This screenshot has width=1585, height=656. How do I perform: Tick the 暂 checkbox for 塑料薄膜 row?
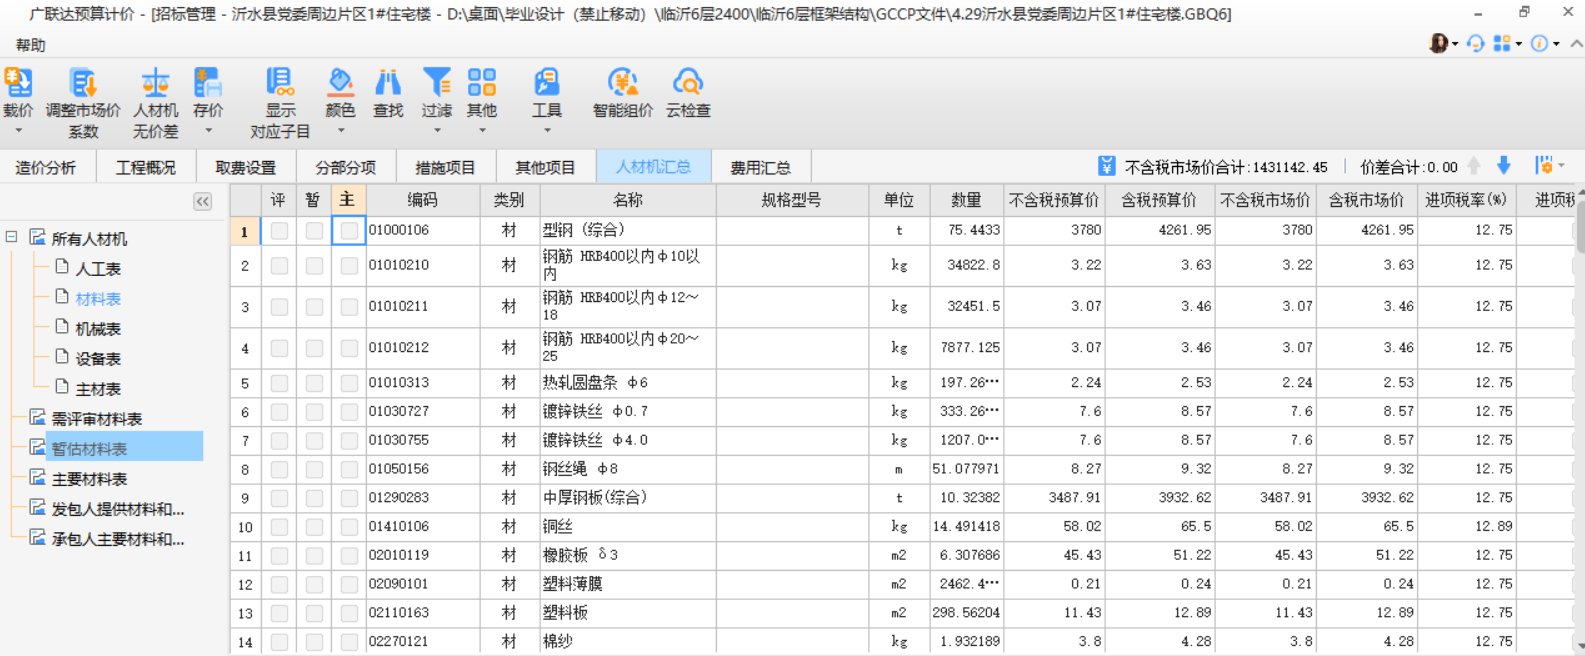tap(314, 584)
